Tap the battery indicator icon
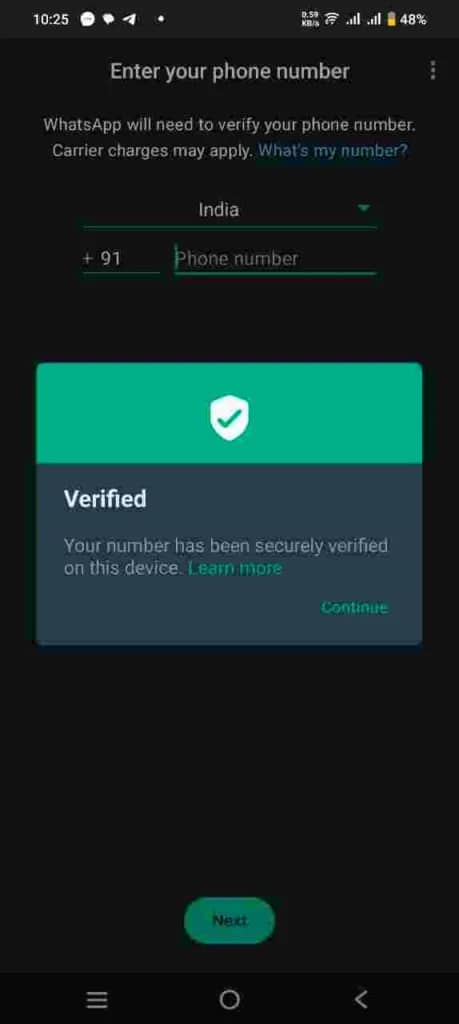Viewport: 459px width, 1024px height. click(x=392, y=19)
